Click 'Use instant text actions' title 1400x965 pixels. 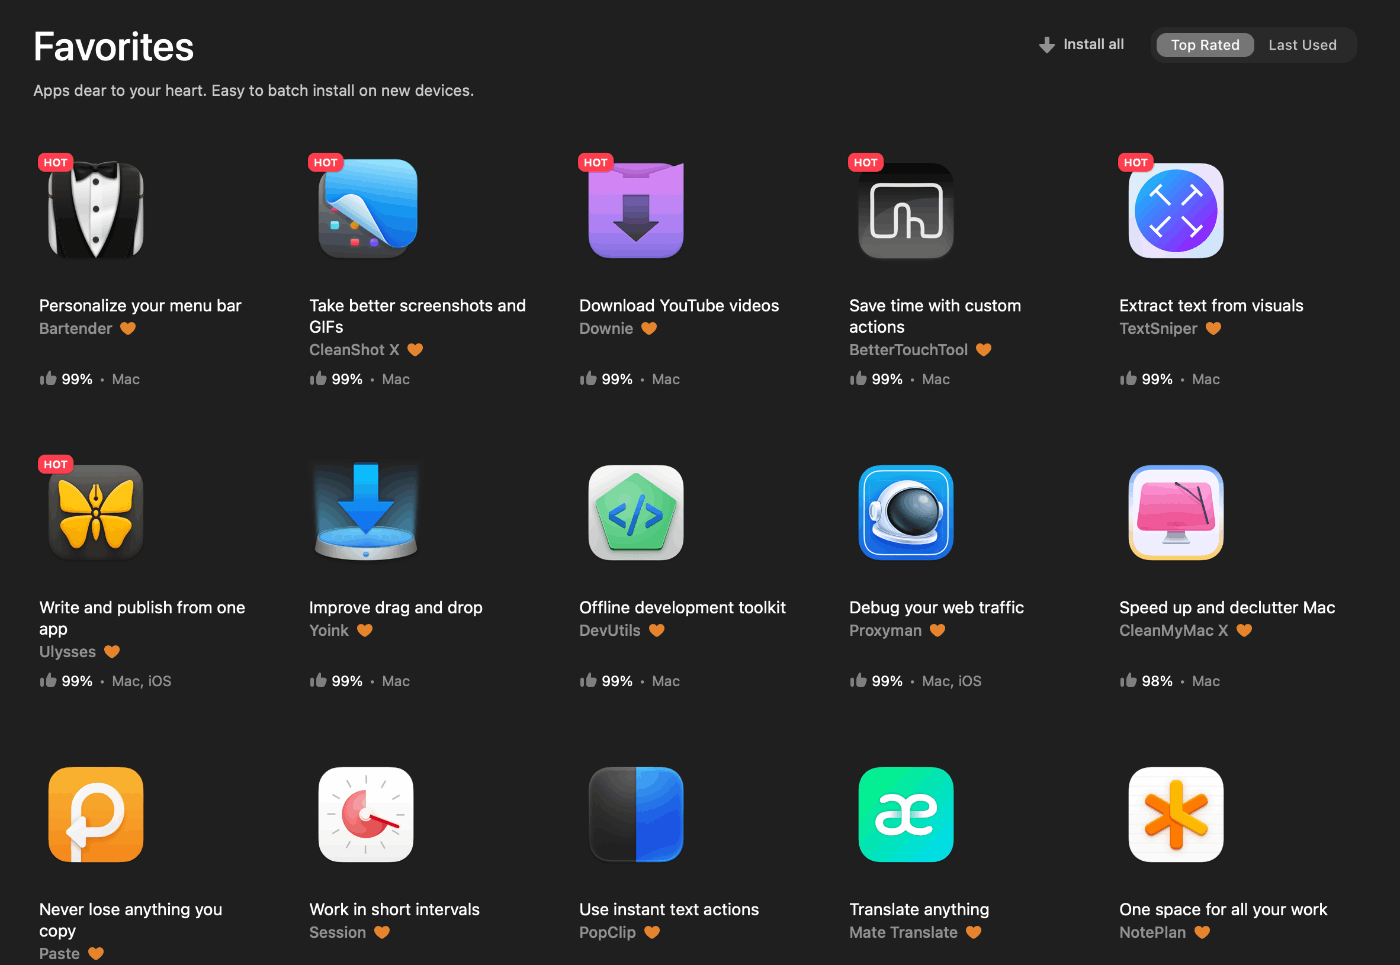point(669,910)
